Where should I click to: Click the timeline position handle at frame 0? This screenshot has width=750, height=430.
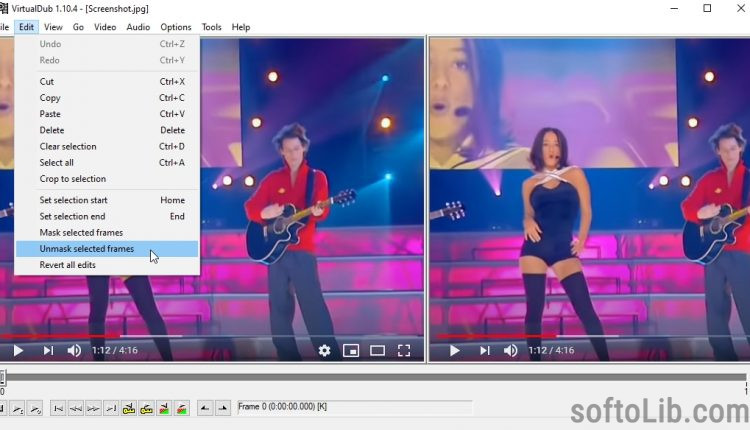coord(2,377)
